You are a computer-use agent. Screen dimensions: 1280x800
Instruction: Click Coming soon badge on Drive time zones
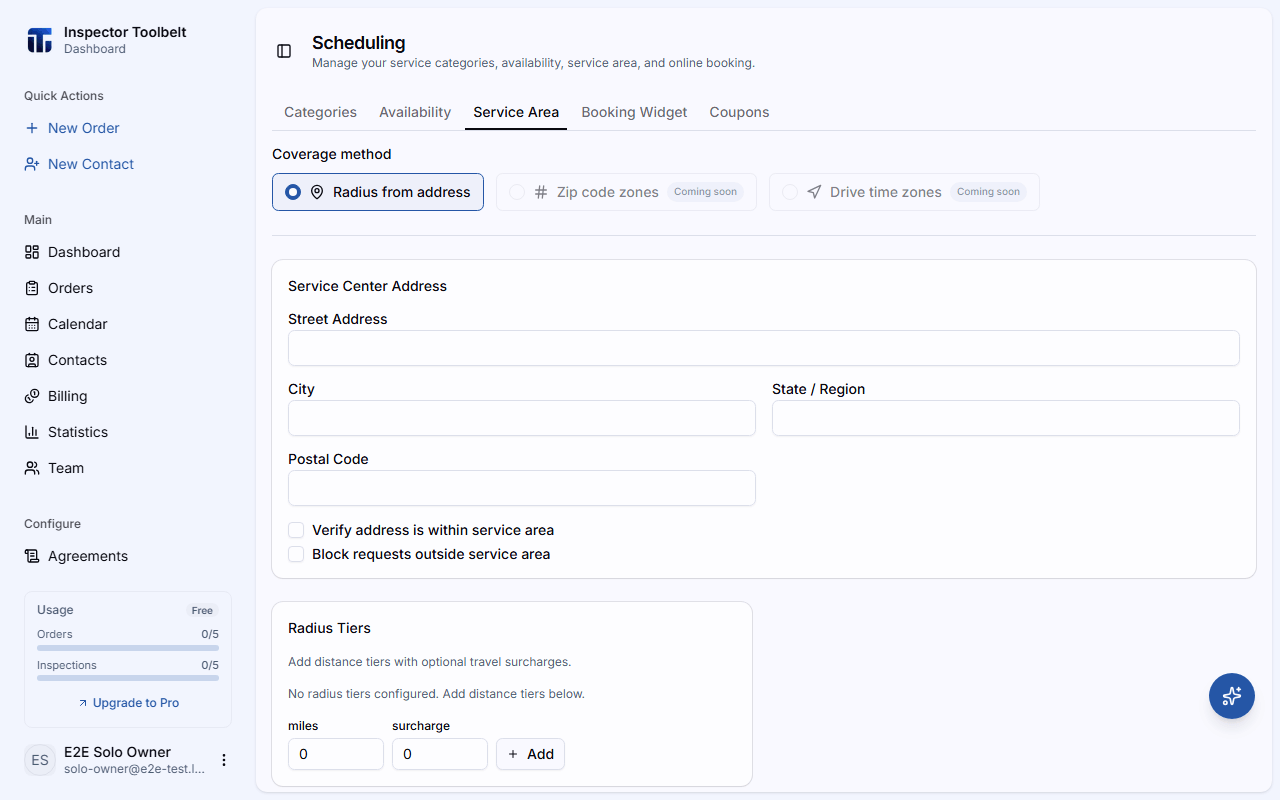coord(988,192)
